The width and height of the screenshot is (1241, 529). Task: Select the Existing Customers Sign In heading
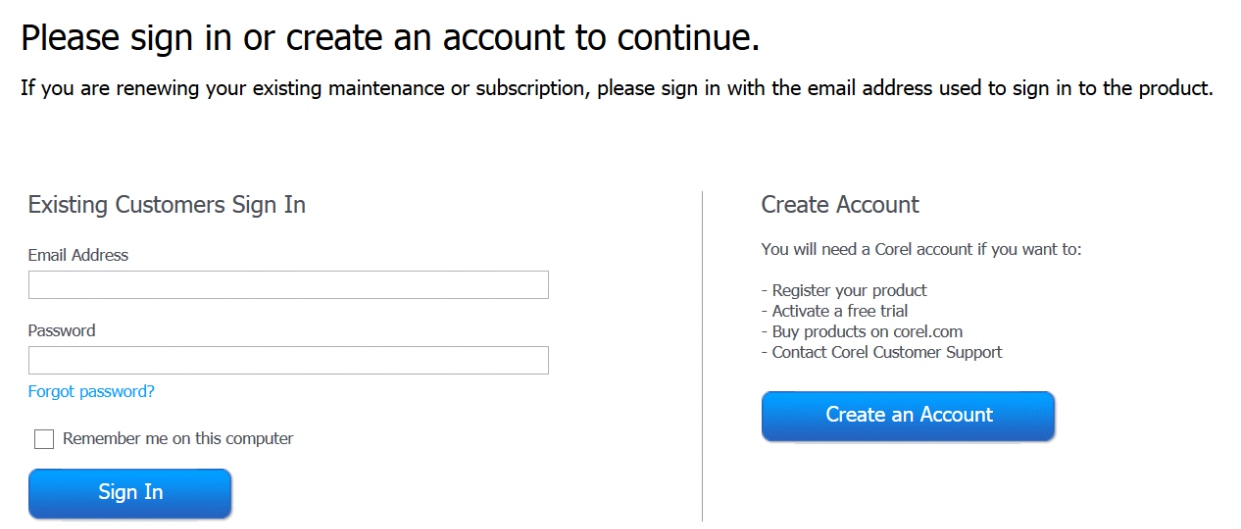click(167, 205)
